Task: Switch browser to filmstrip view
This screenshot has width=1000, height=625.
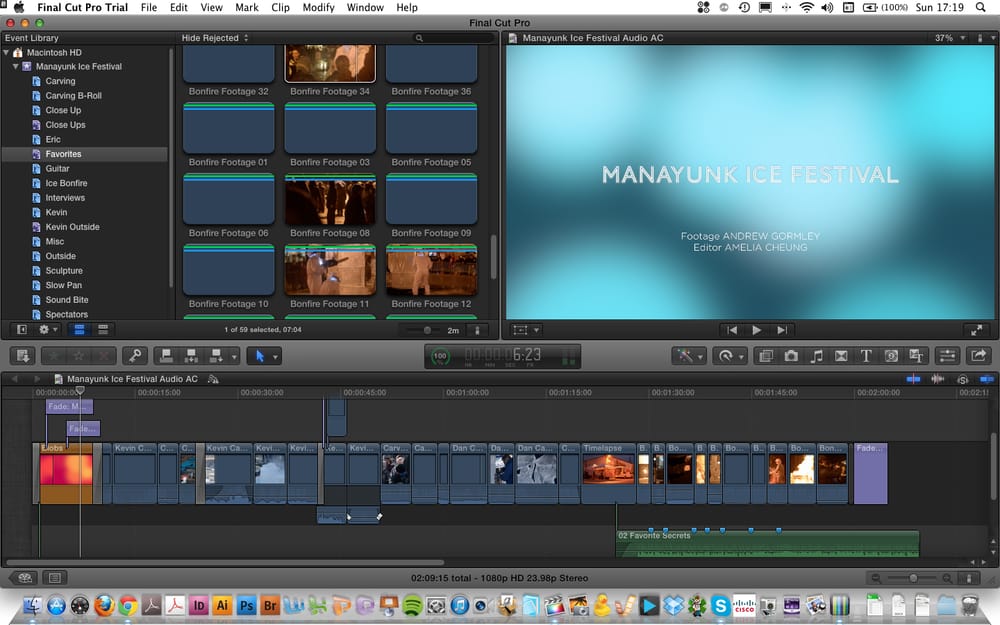Action: point(80,330)
